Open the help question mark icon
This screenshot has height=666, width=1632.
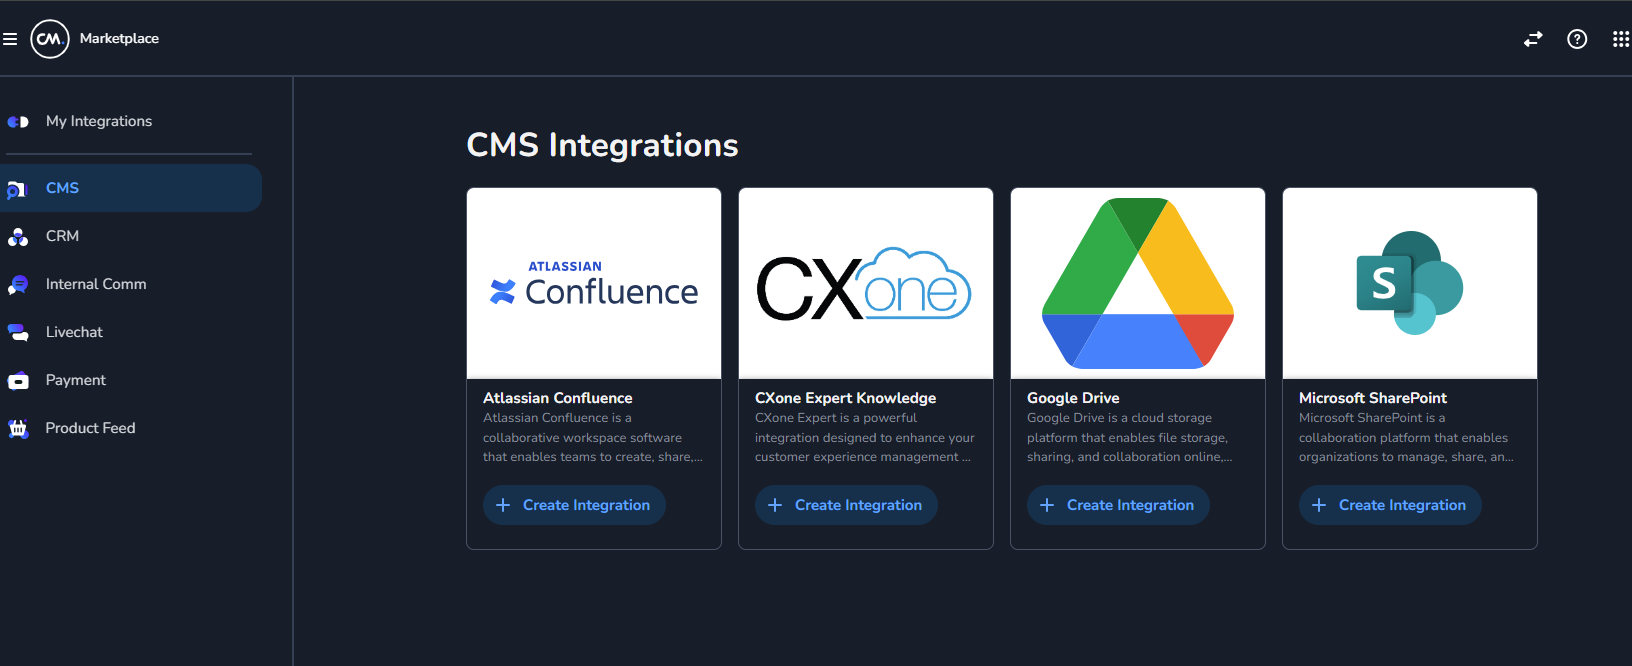[1577, 39]
